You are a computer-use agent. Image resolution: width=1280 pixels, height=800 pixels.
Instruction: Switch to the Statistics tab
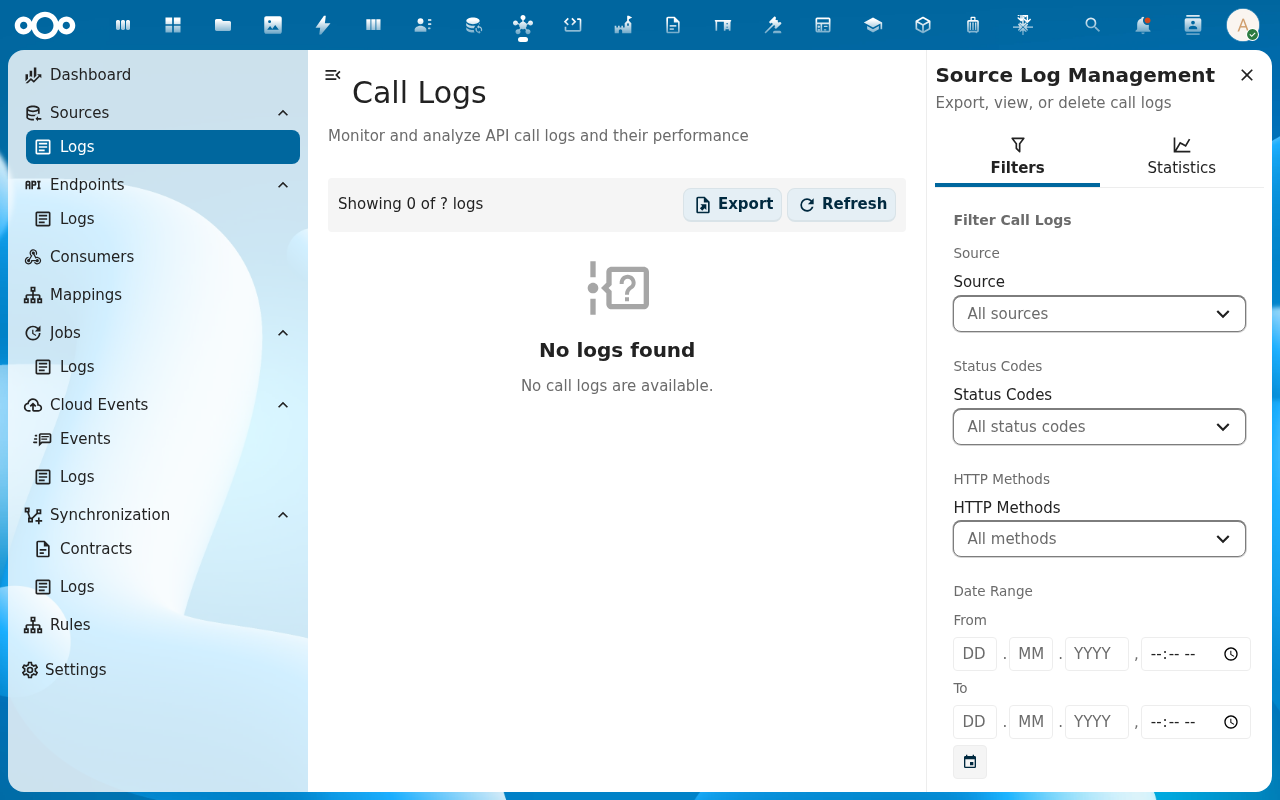tap(1182, 158)
